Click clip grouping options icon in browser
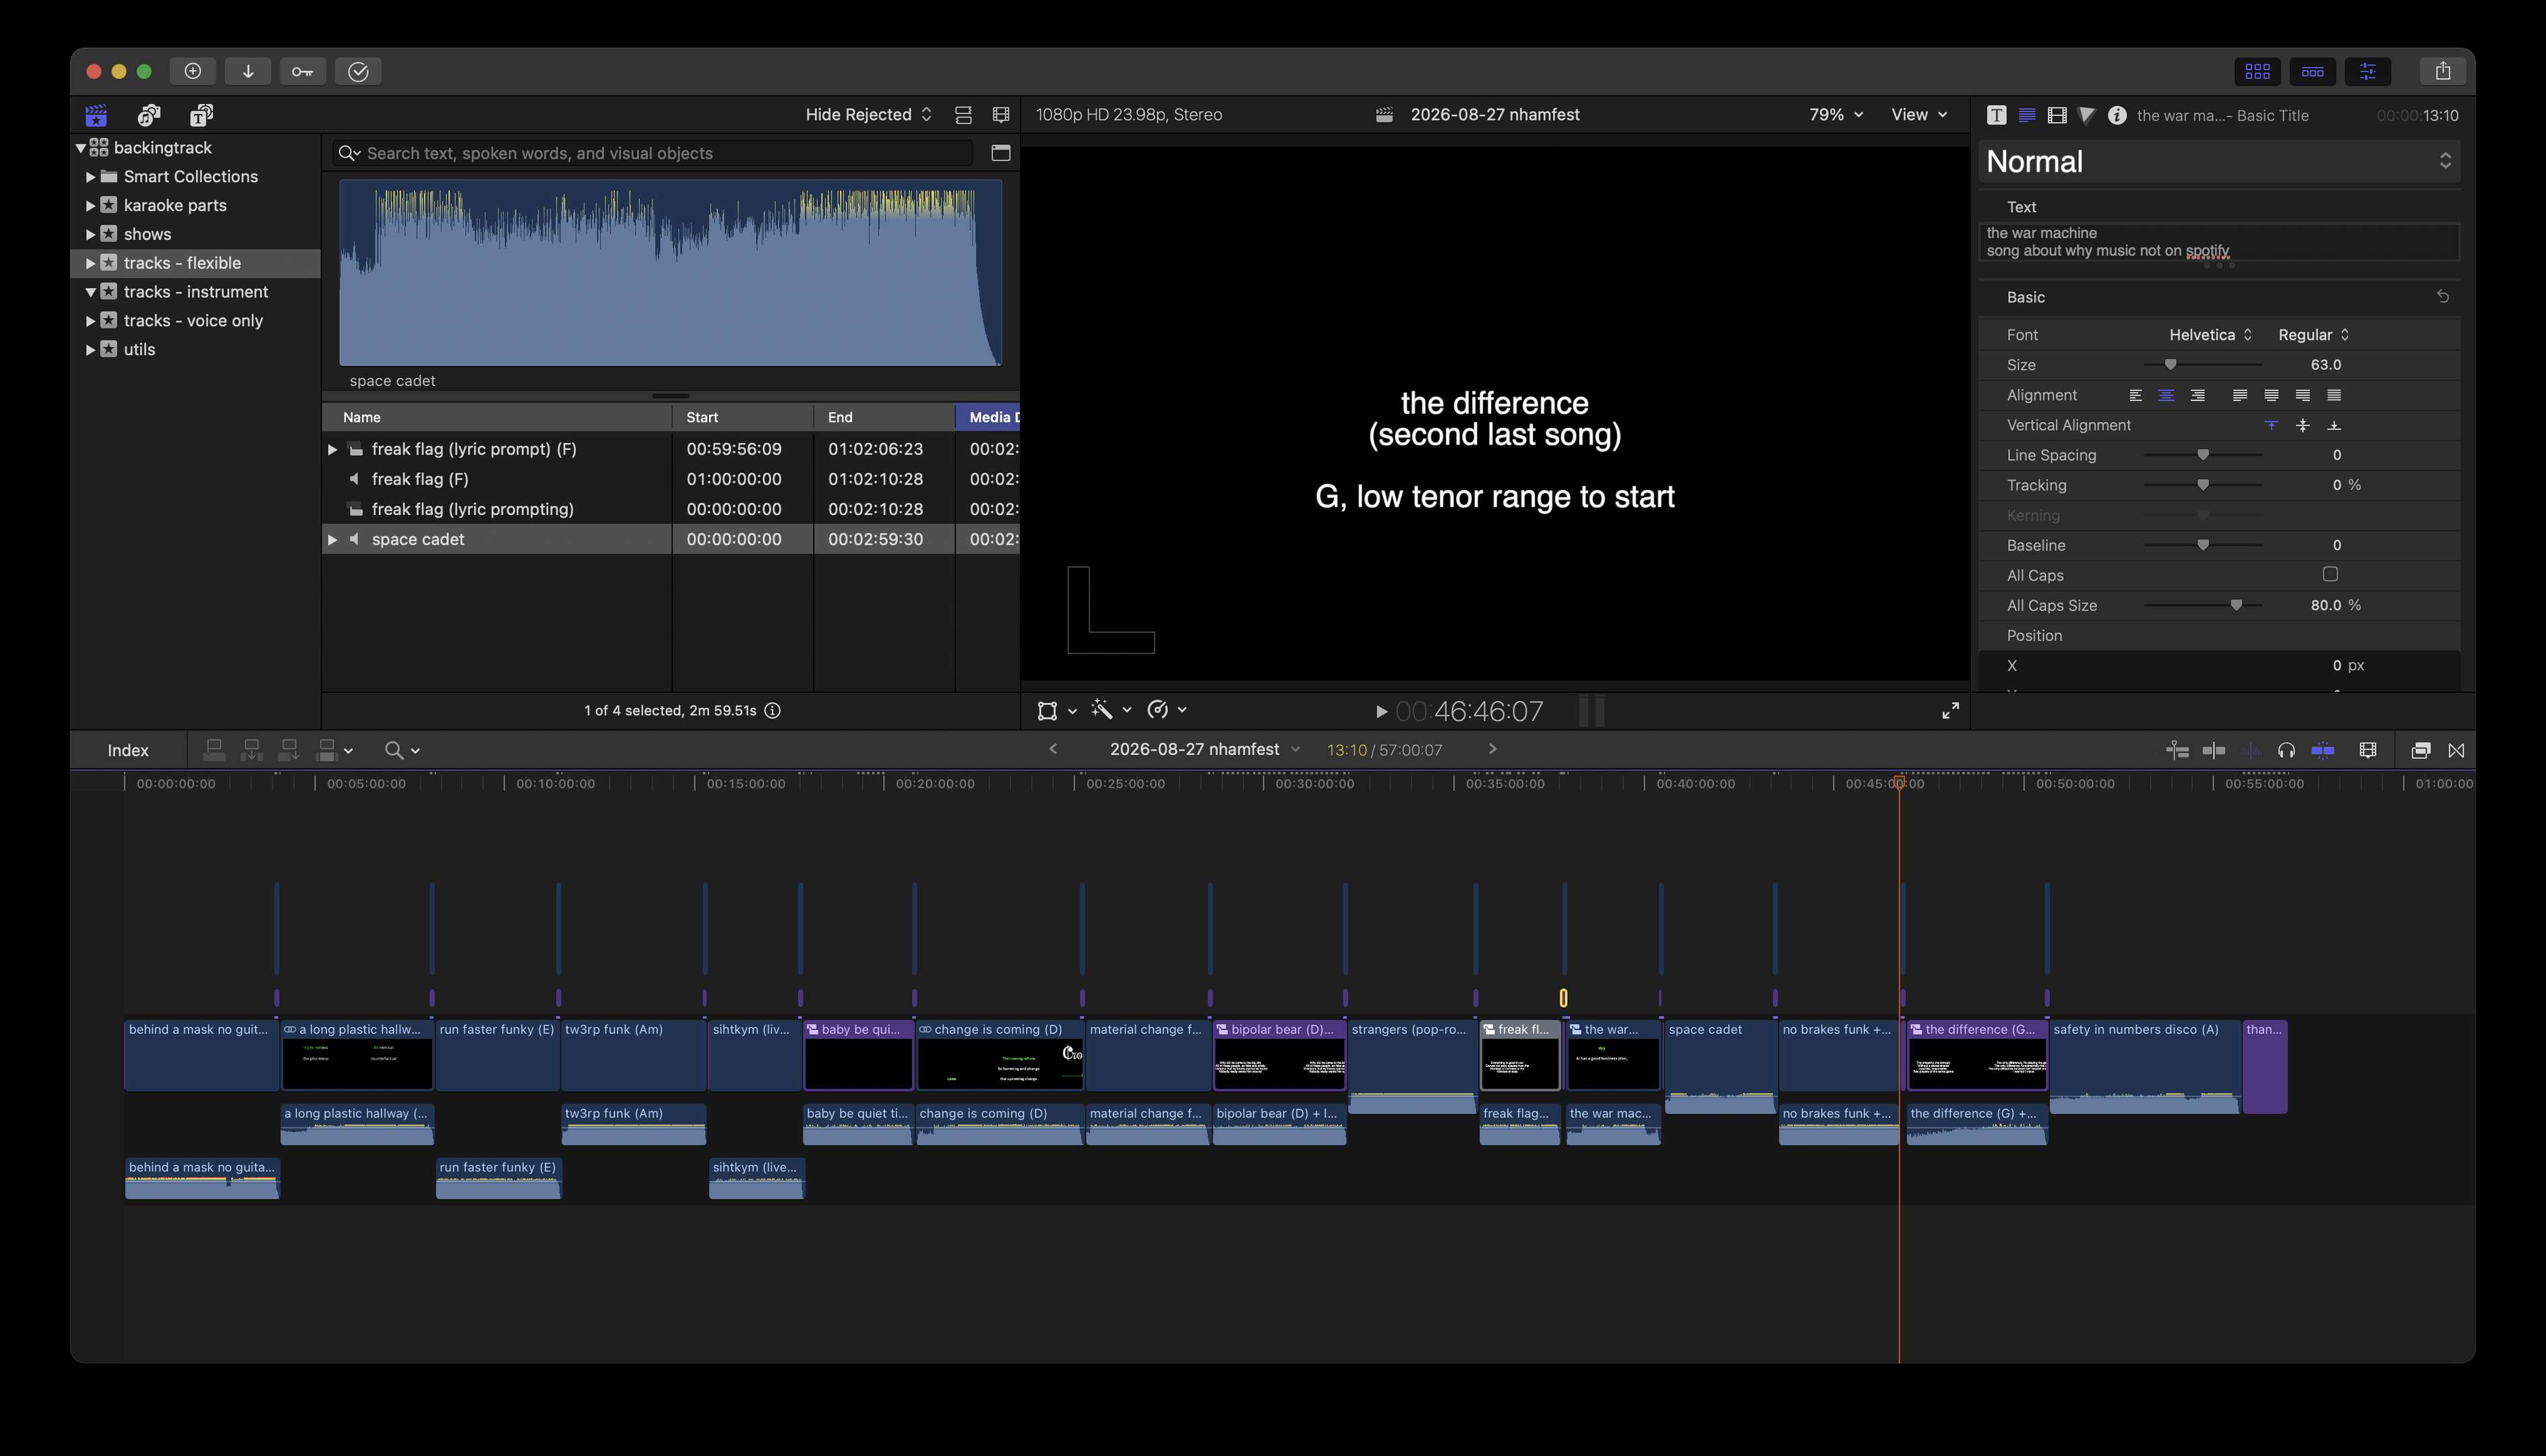Screen dimensions: 2546x1456 [963, 115]
